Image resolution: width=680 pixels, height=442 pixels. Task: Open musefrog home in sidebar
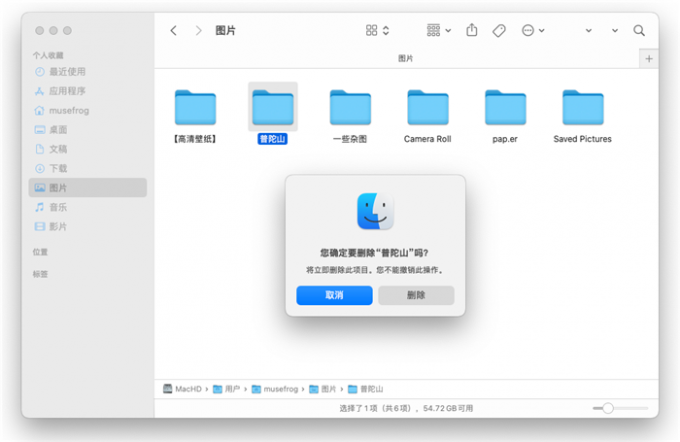(88, 111)
